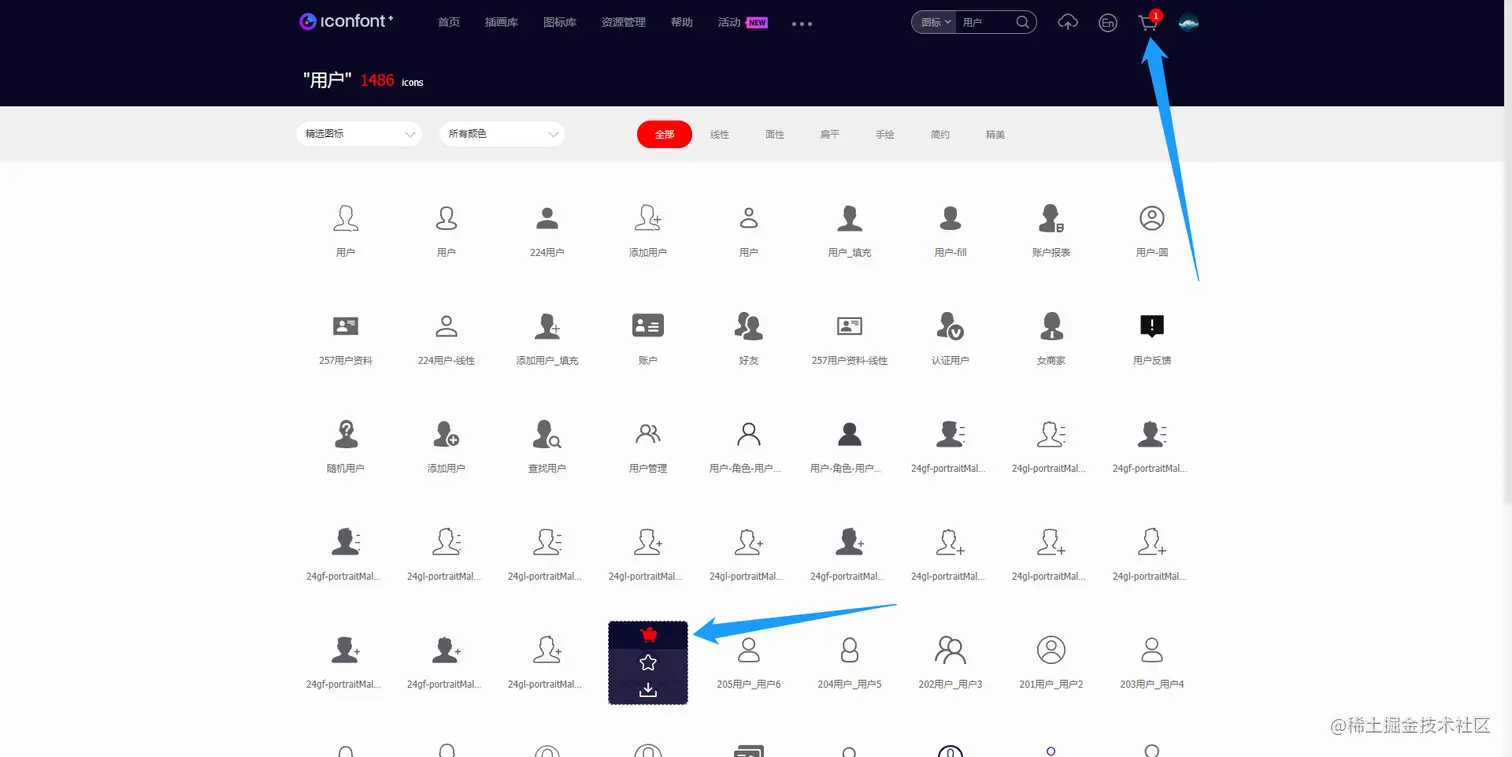The height and width of the screenshot is (757, 1512).
Task: Filter by 简约 style
Action: click(940, 134)
